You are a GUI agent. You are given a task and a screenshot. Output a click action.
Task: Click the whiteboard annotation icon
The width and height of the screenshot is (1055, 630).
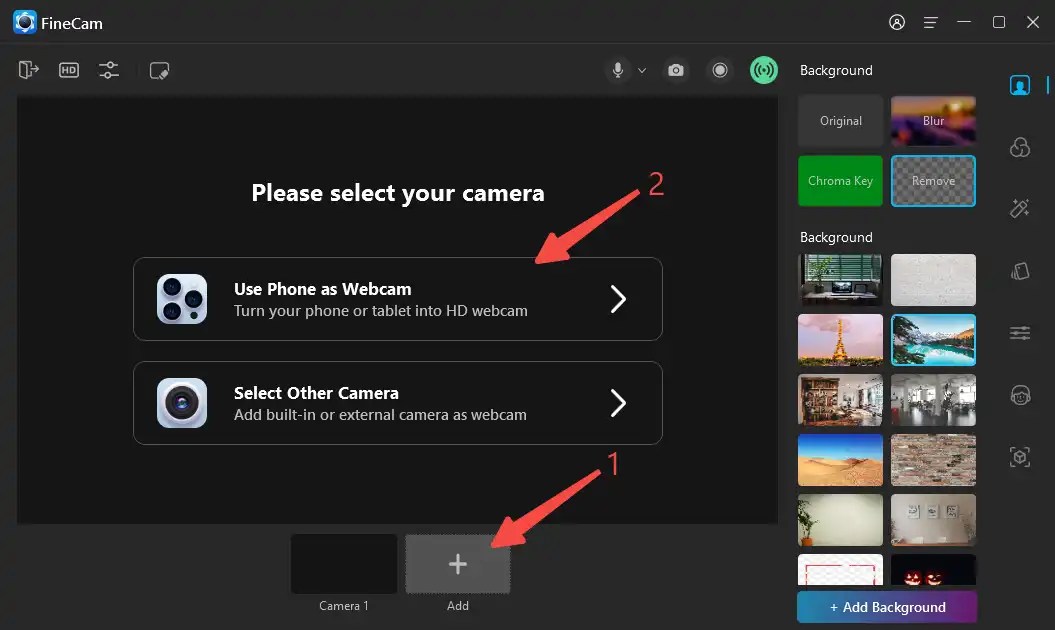pyautogui.click(x=159, y=71)
